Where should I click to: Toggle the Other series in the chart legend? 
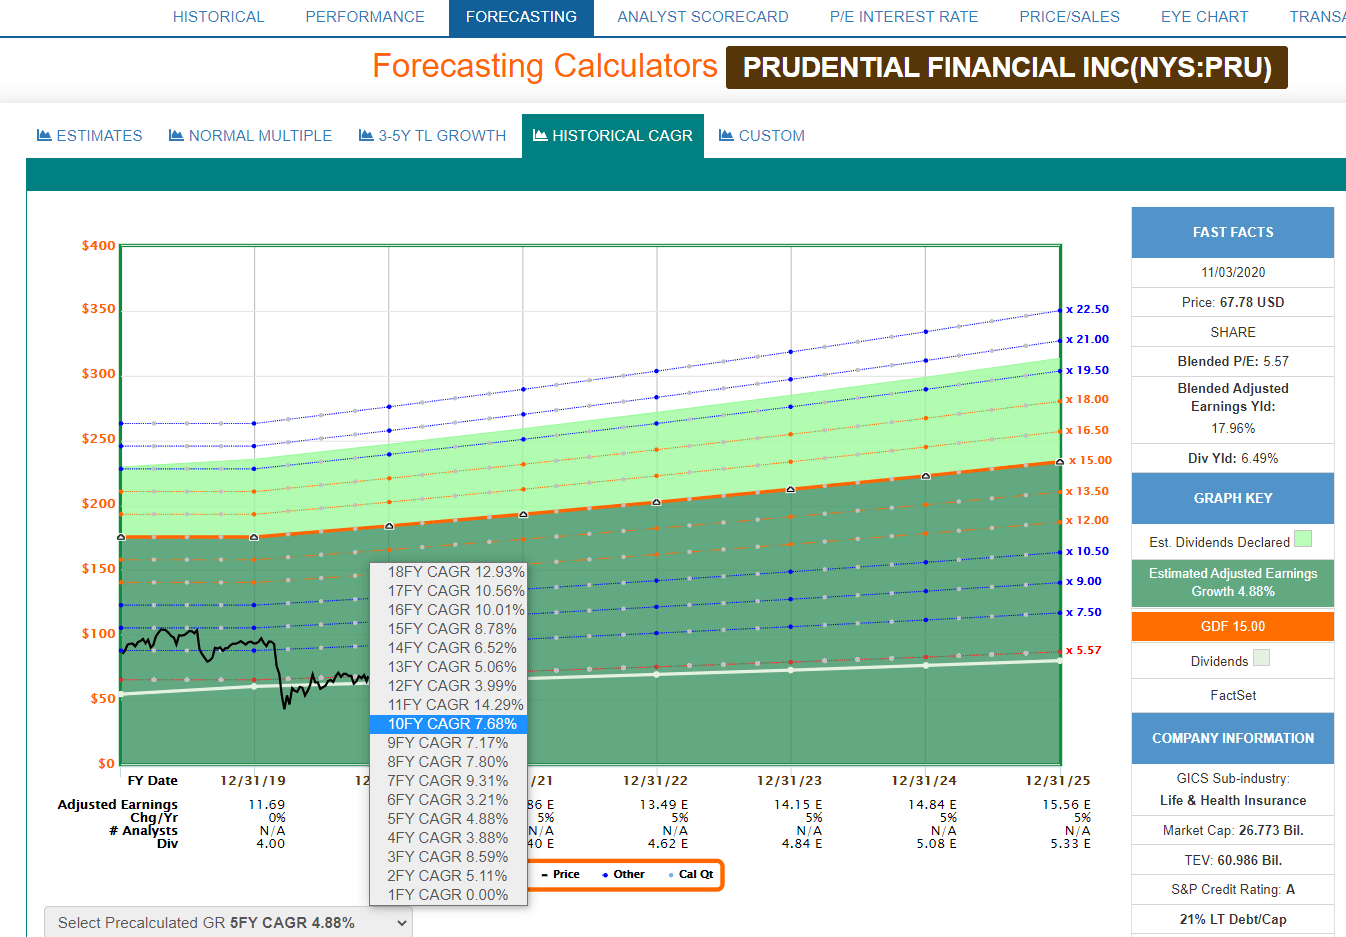pos(623,875)
